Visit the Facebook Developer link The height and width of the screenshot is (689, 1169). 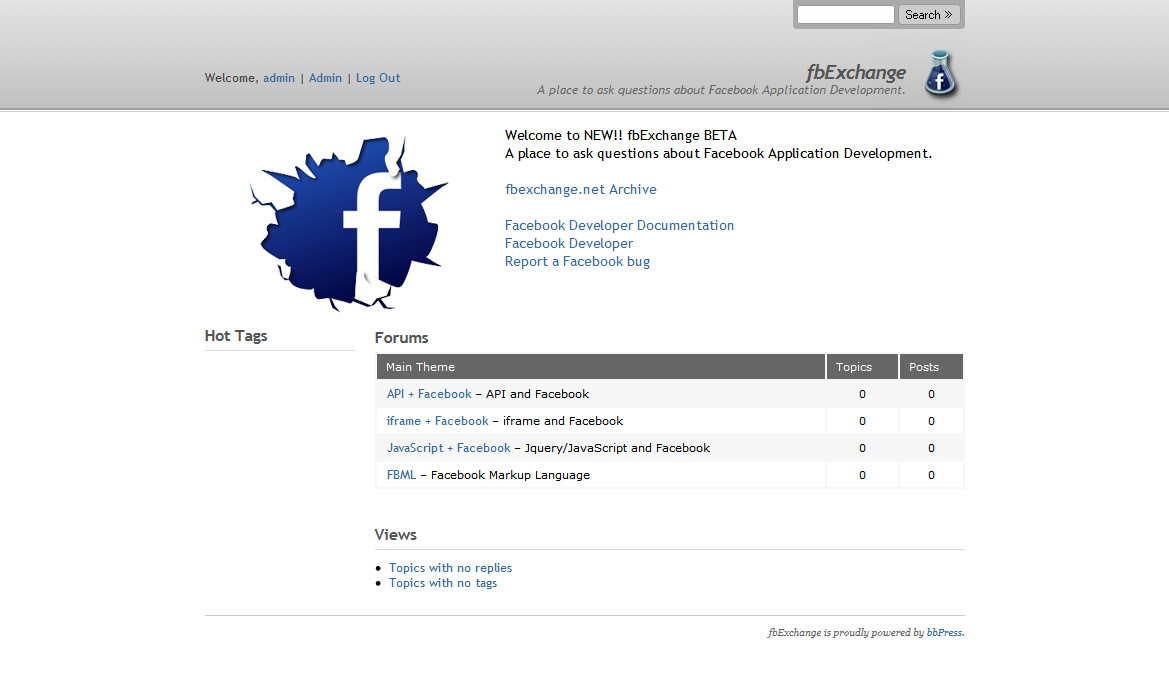[x=569, y=243]
